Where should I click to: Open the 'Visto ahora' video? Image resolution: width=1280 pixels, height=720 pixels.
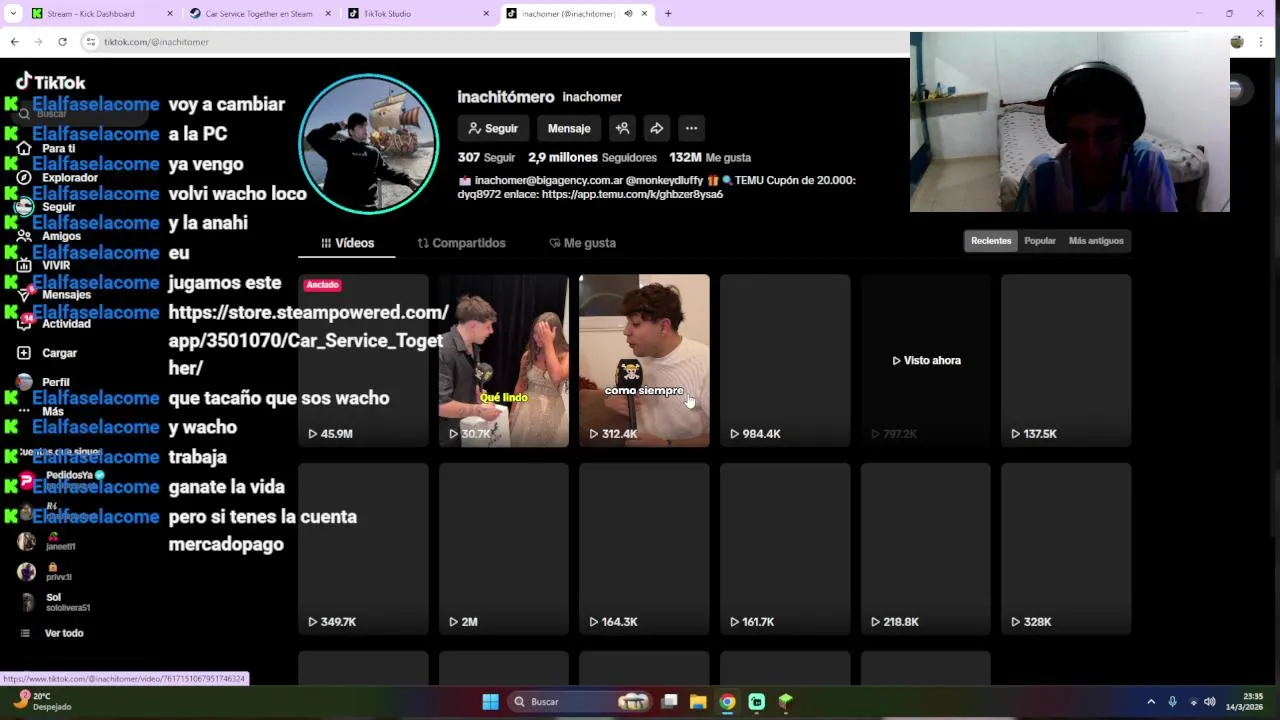tap(926, 360)
